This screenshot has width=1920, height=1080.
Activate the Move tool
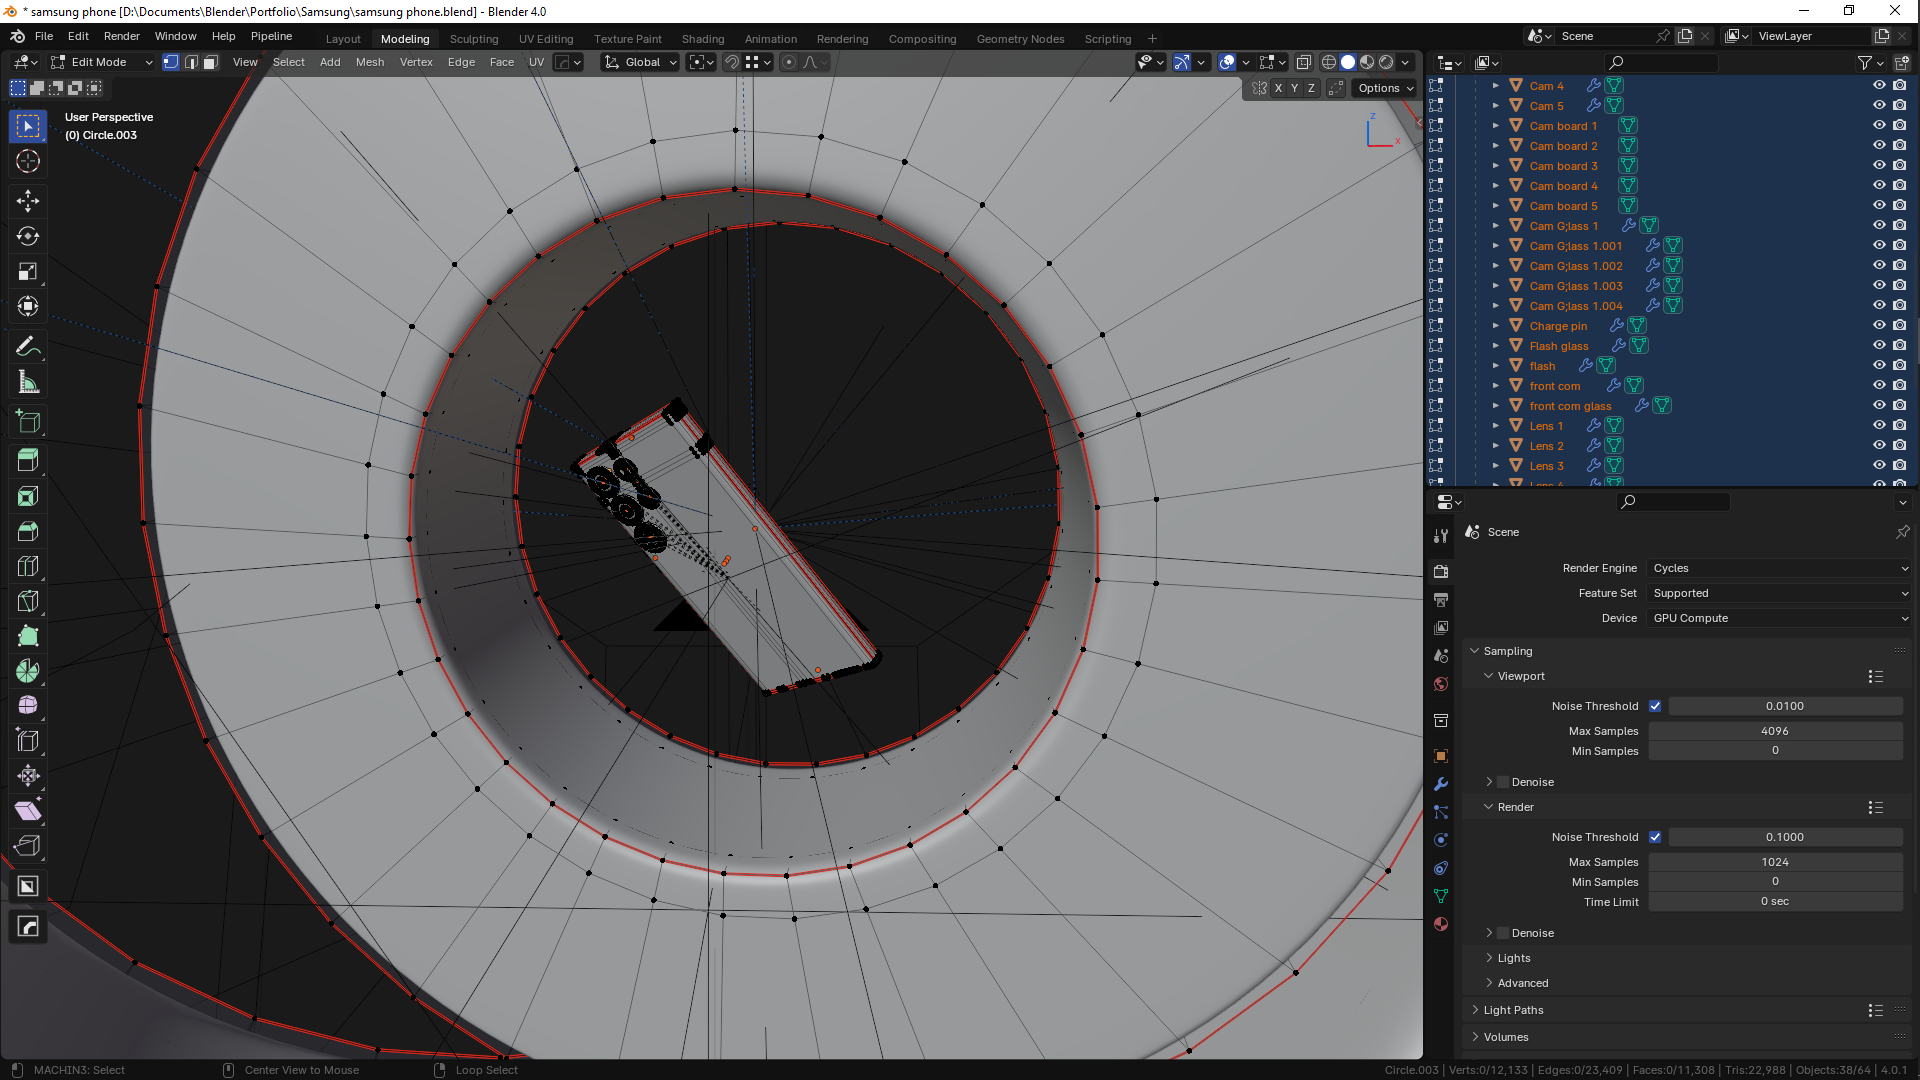point(28,201)
